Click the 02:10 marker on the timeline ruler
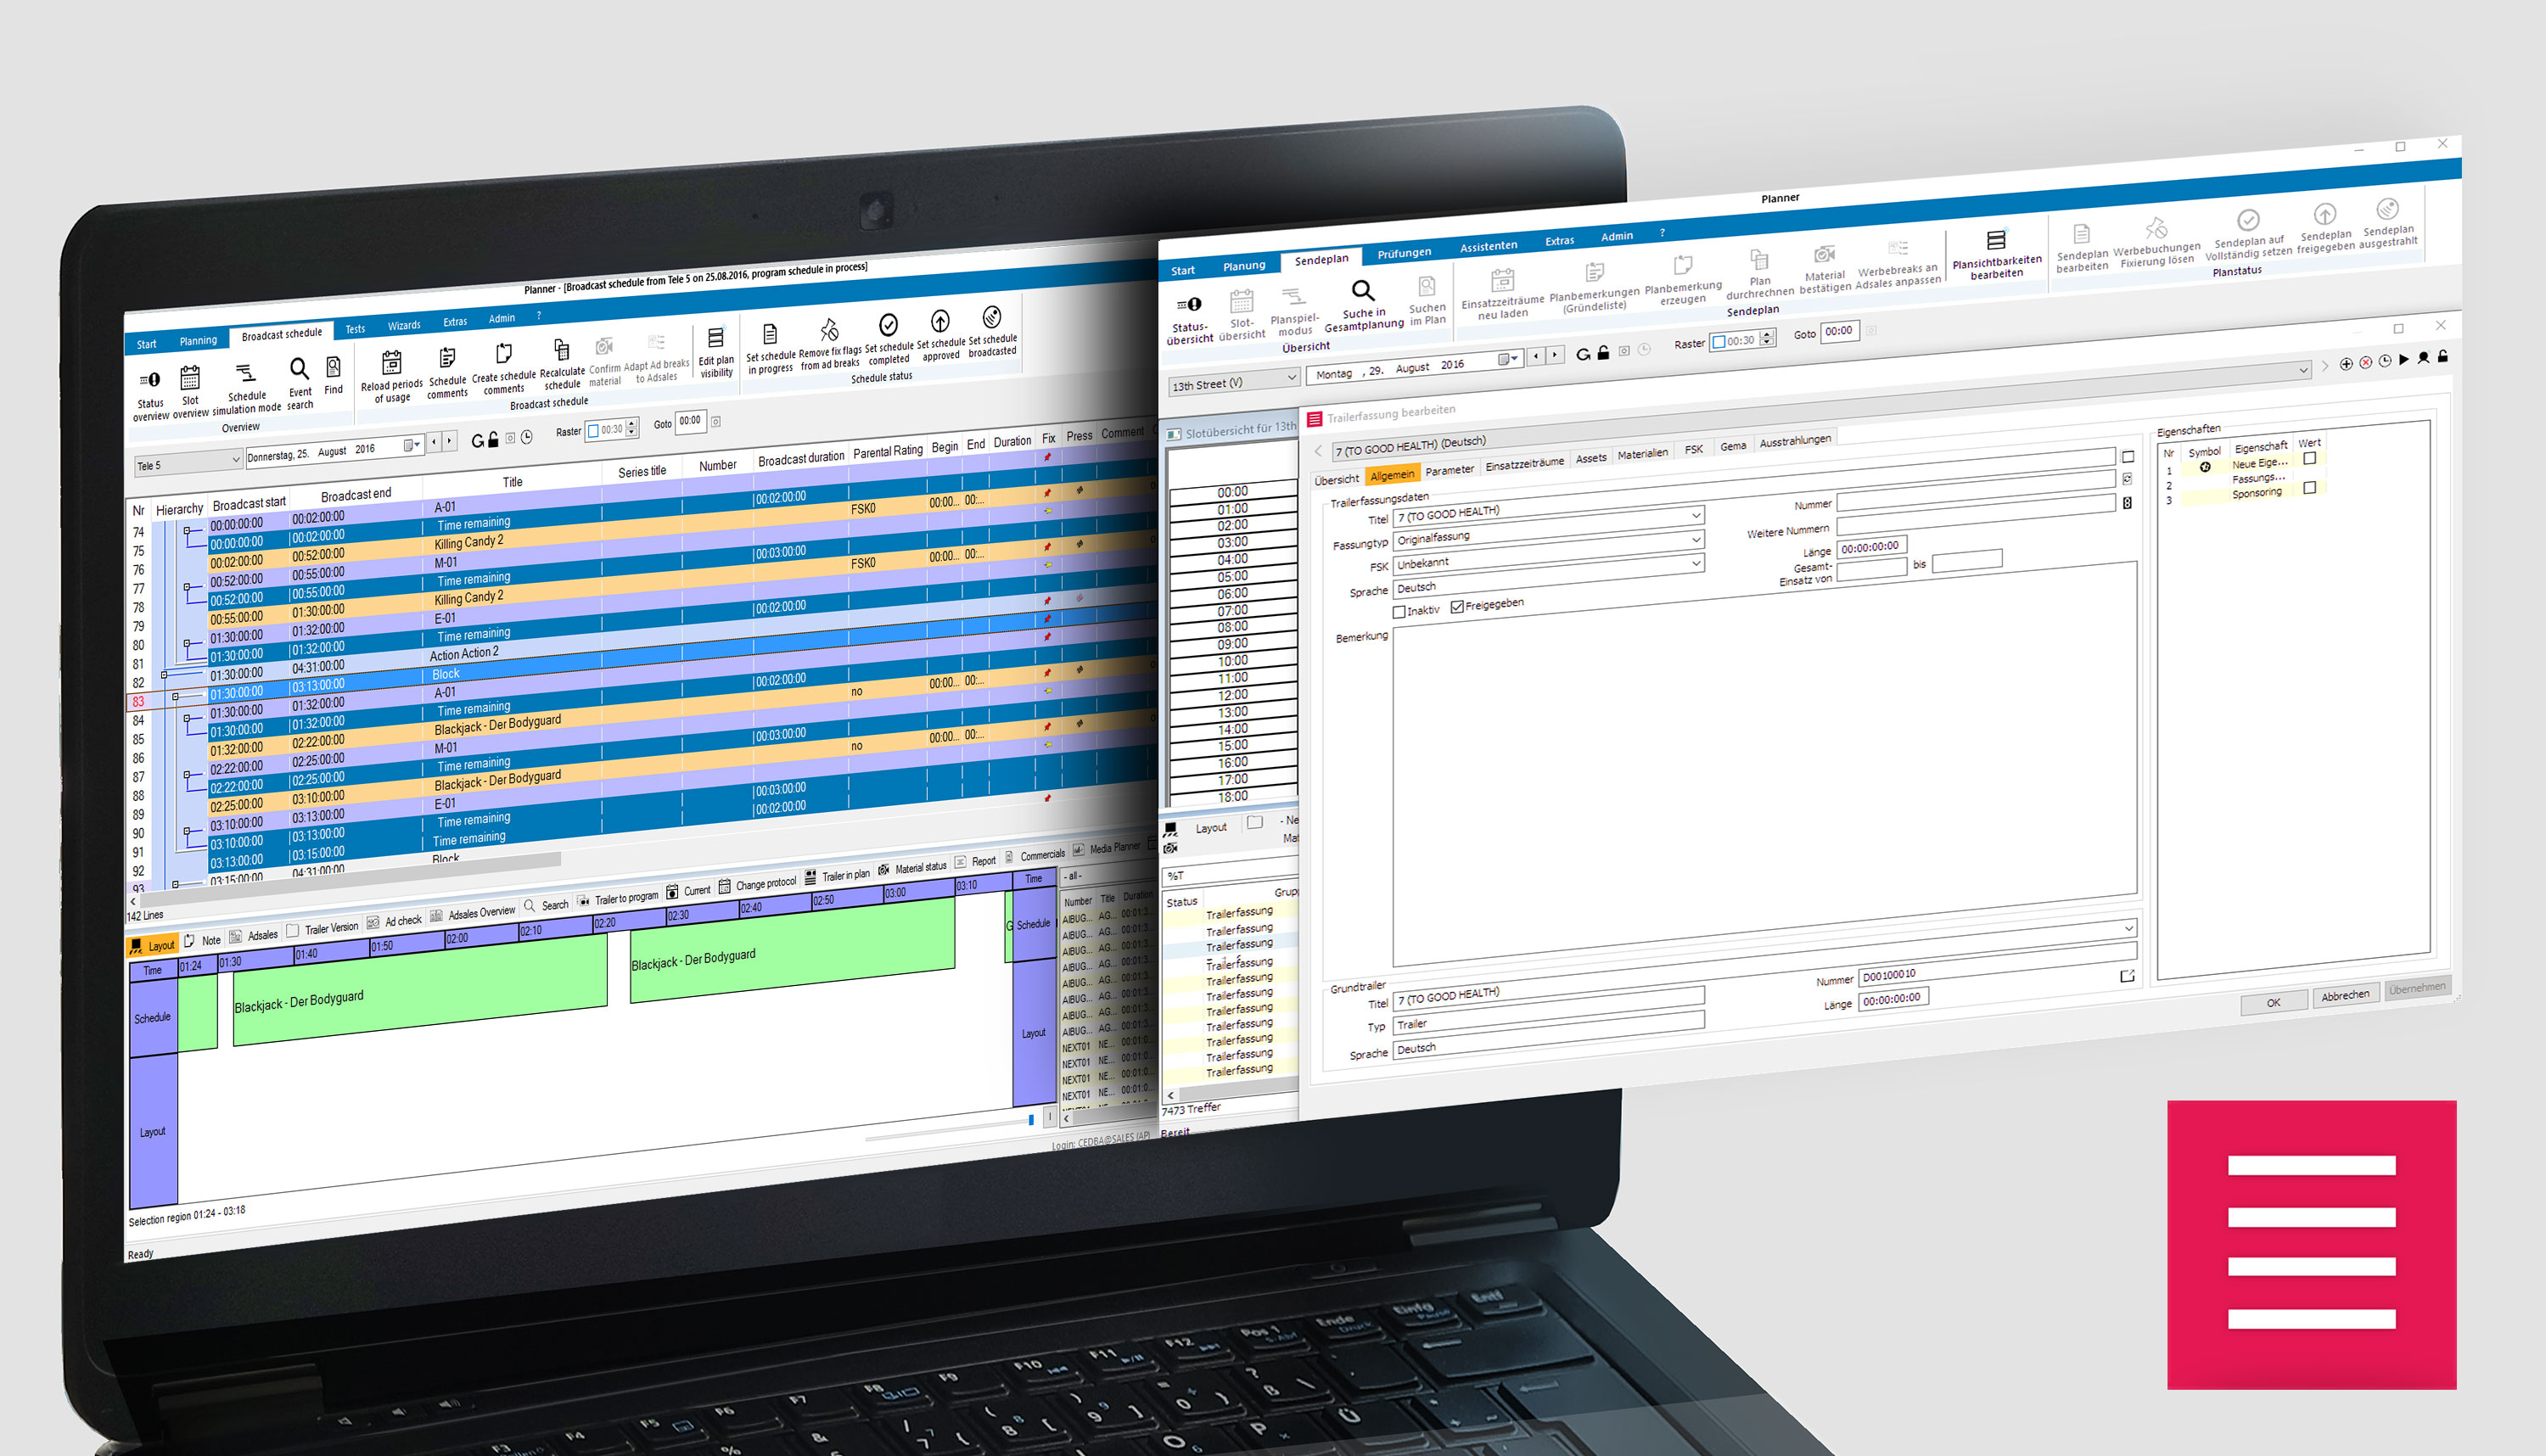The image size is (2546, 1456). [x=556, y=929]
